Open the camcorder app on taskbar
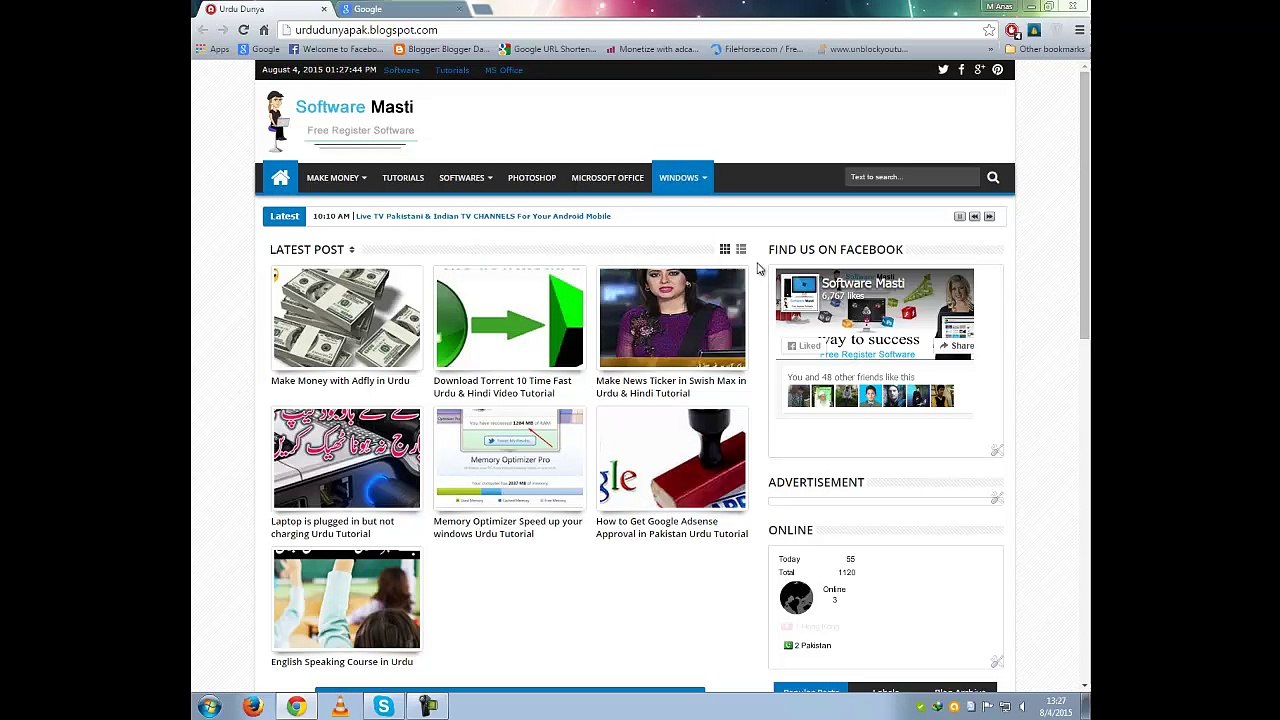Viewport: 1280px width, 720px height. click(428, 706)
